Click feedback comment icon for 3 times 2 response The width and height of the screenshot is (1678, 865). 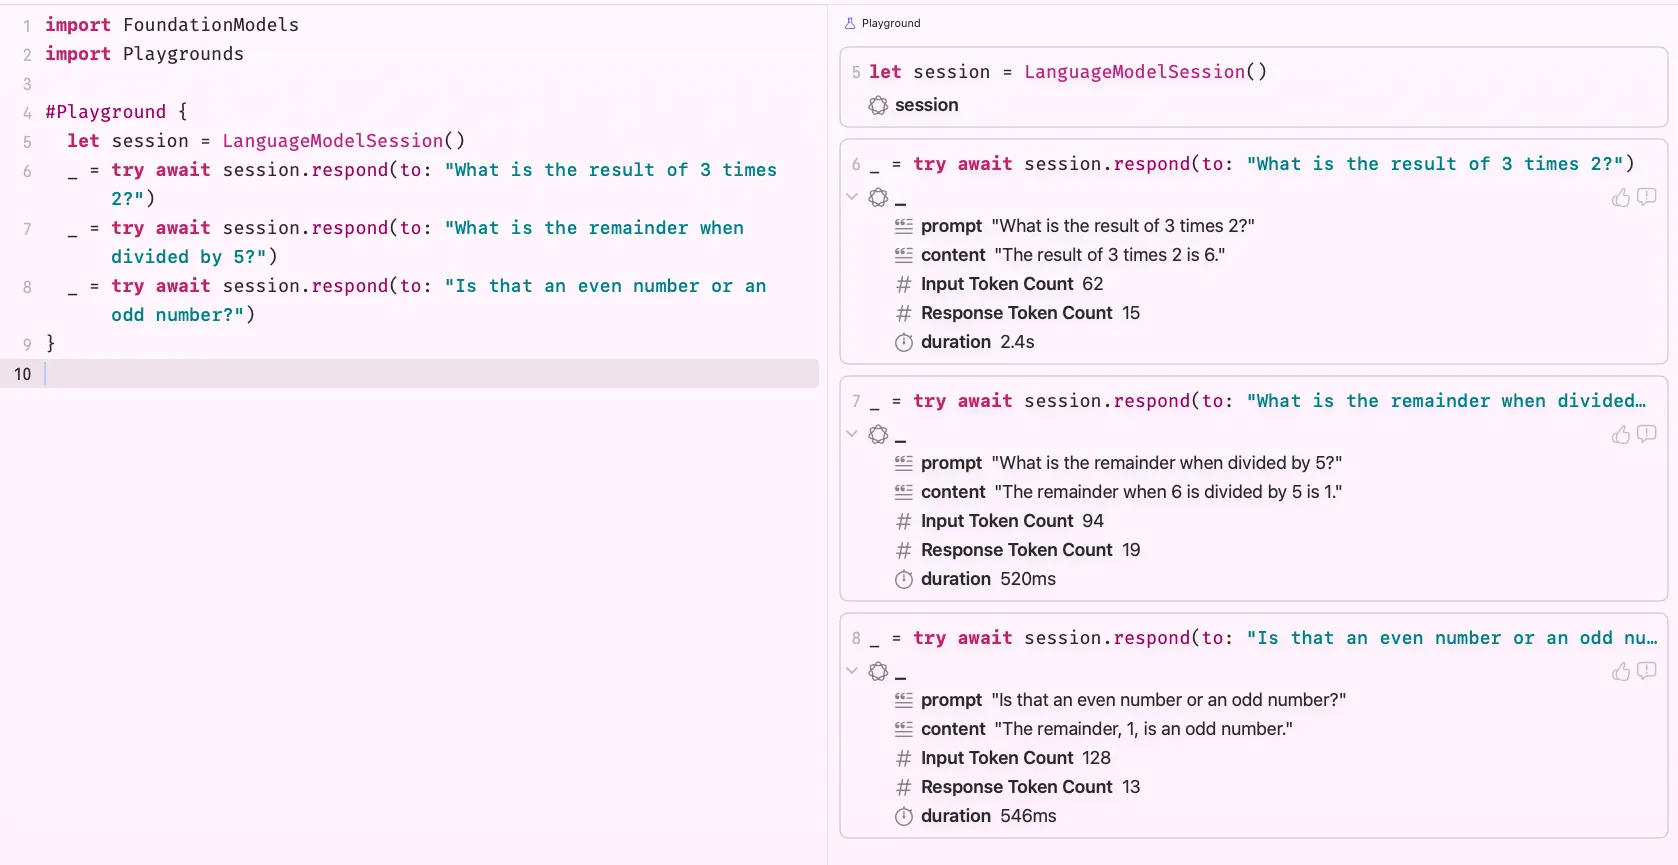pyautogui.click(x=1647, y=197)
